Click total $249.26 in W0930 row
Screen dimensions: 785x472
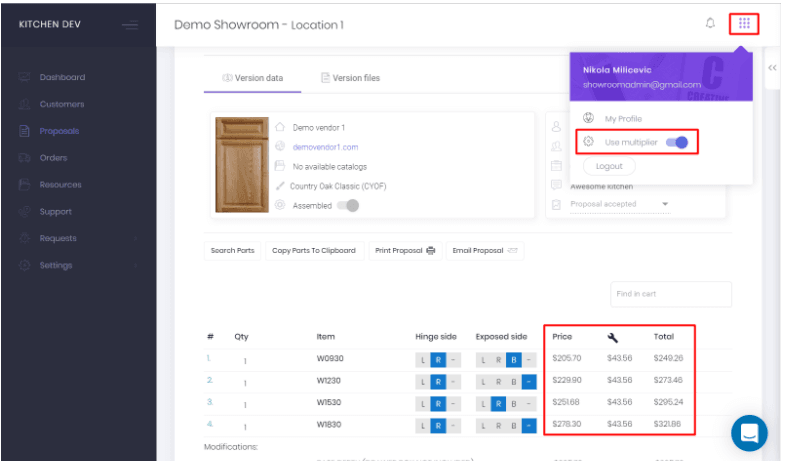[668, 358]
